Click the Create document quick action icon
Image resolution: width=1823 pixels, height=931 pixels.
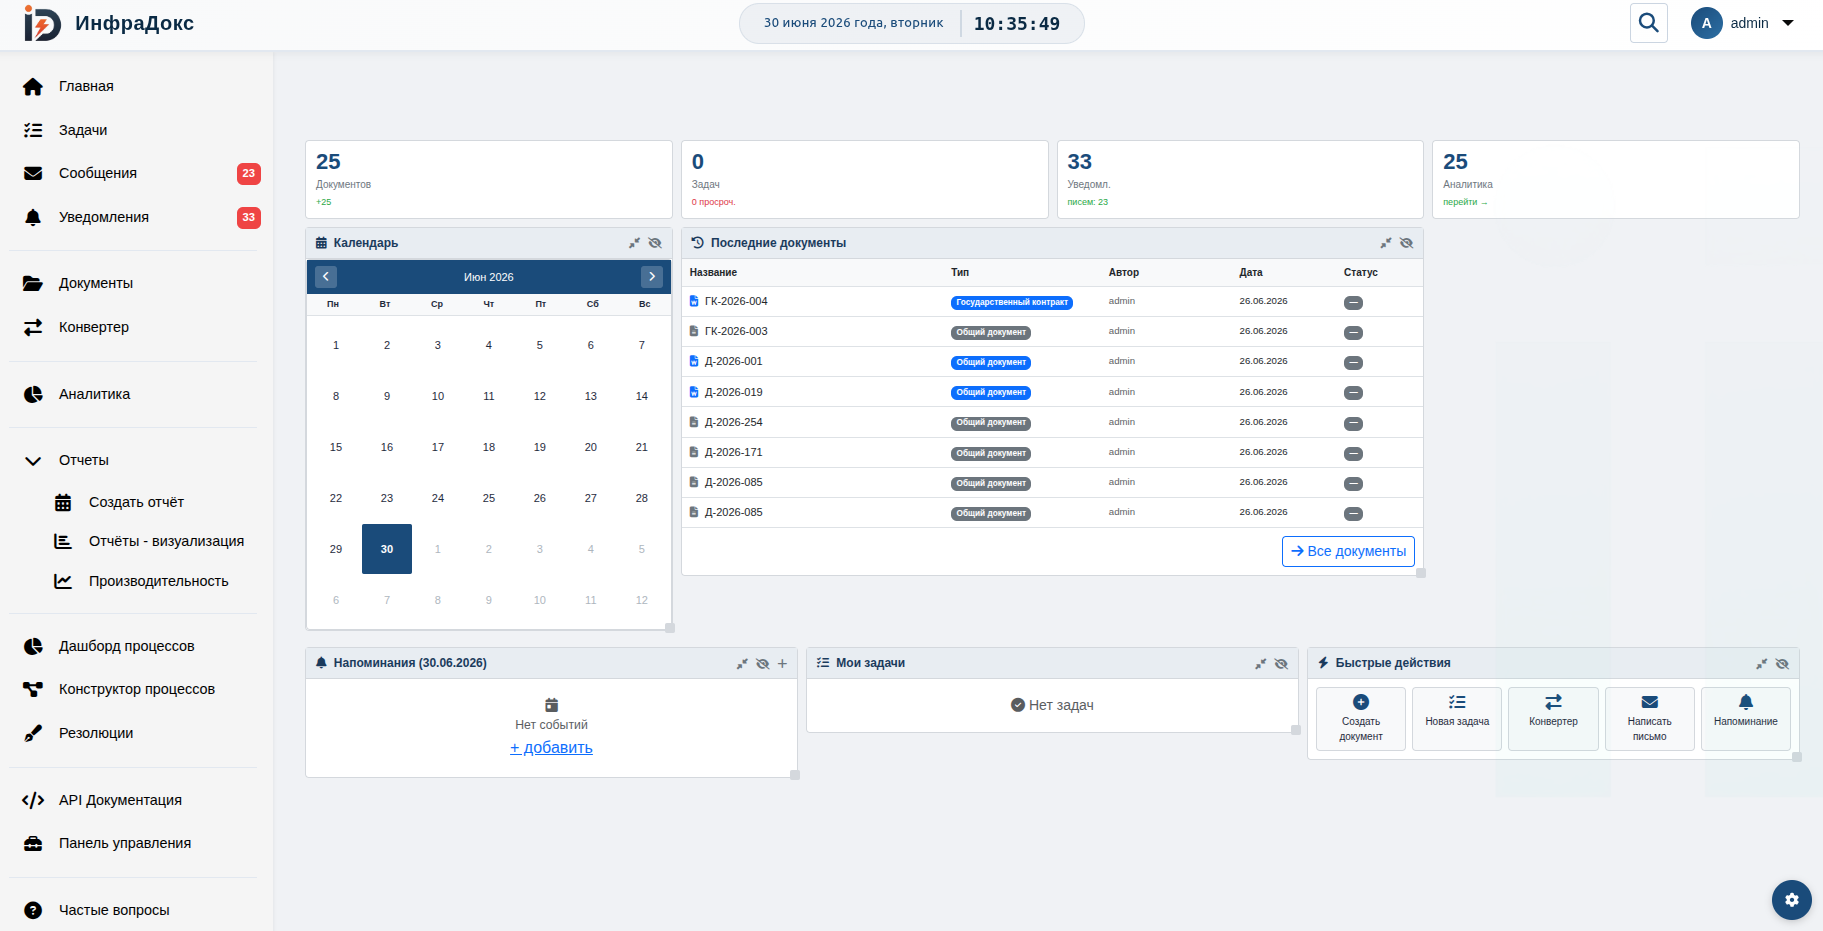[1360, 703]
